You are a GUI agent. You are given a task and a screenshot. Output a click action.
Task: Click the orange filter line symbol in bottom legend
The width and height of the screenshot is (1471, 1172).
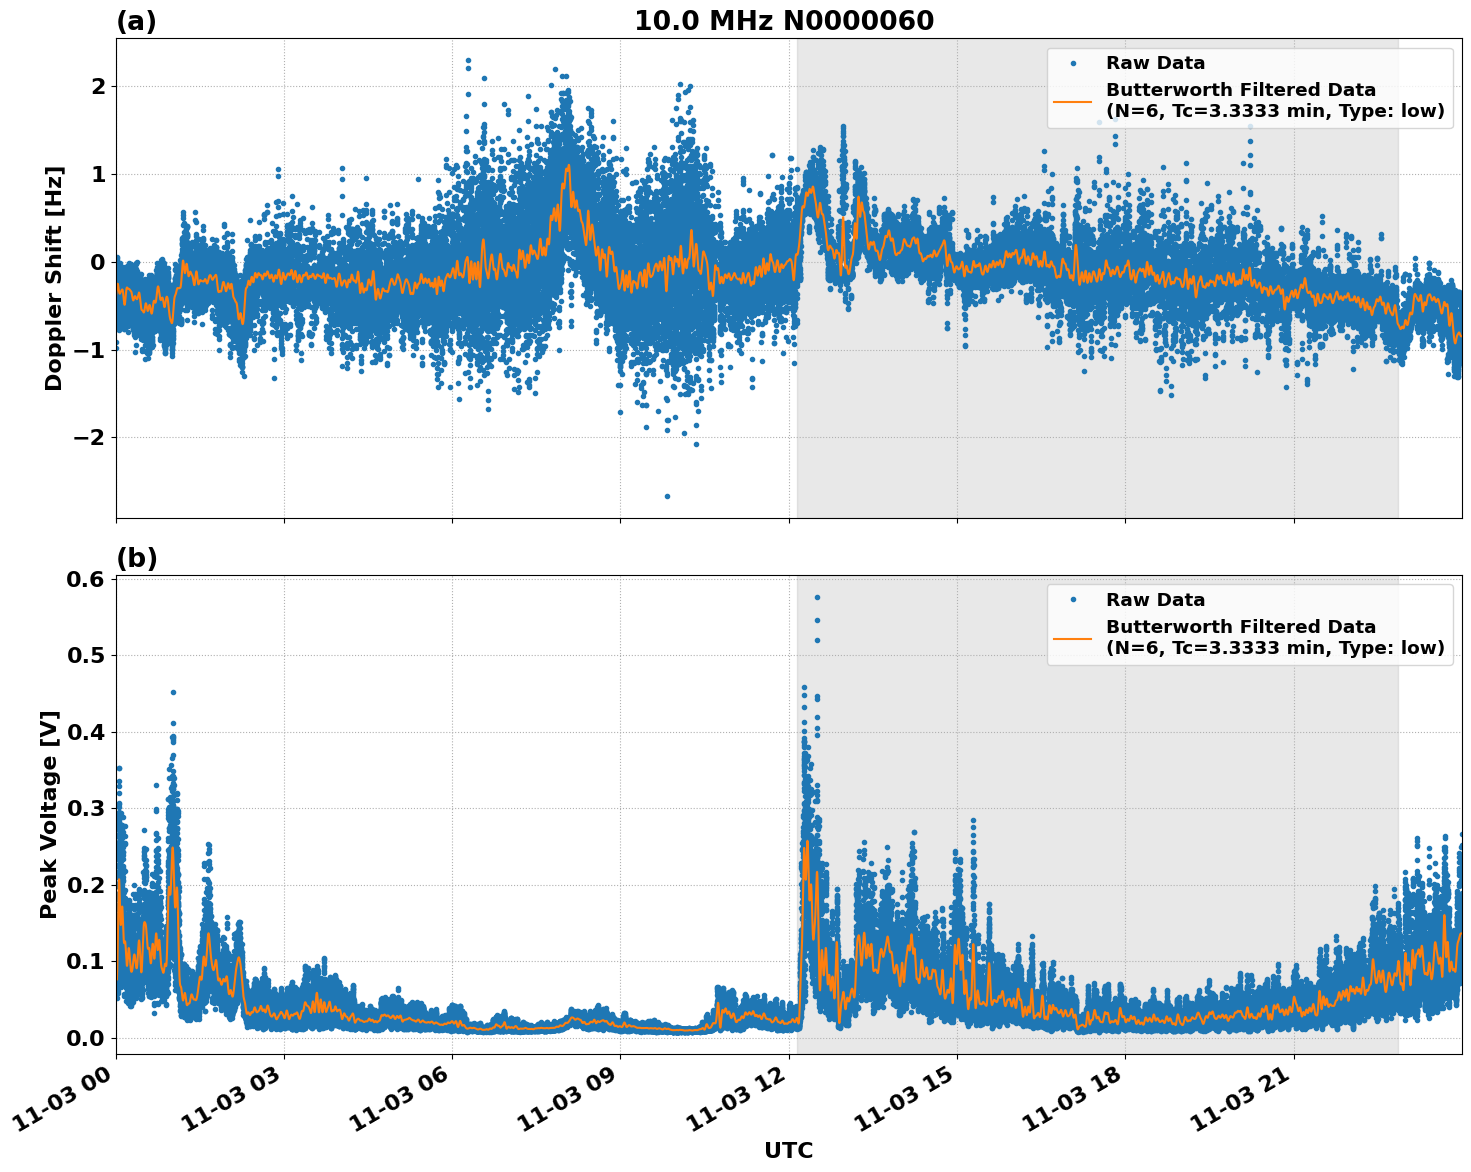(1070, 639)
